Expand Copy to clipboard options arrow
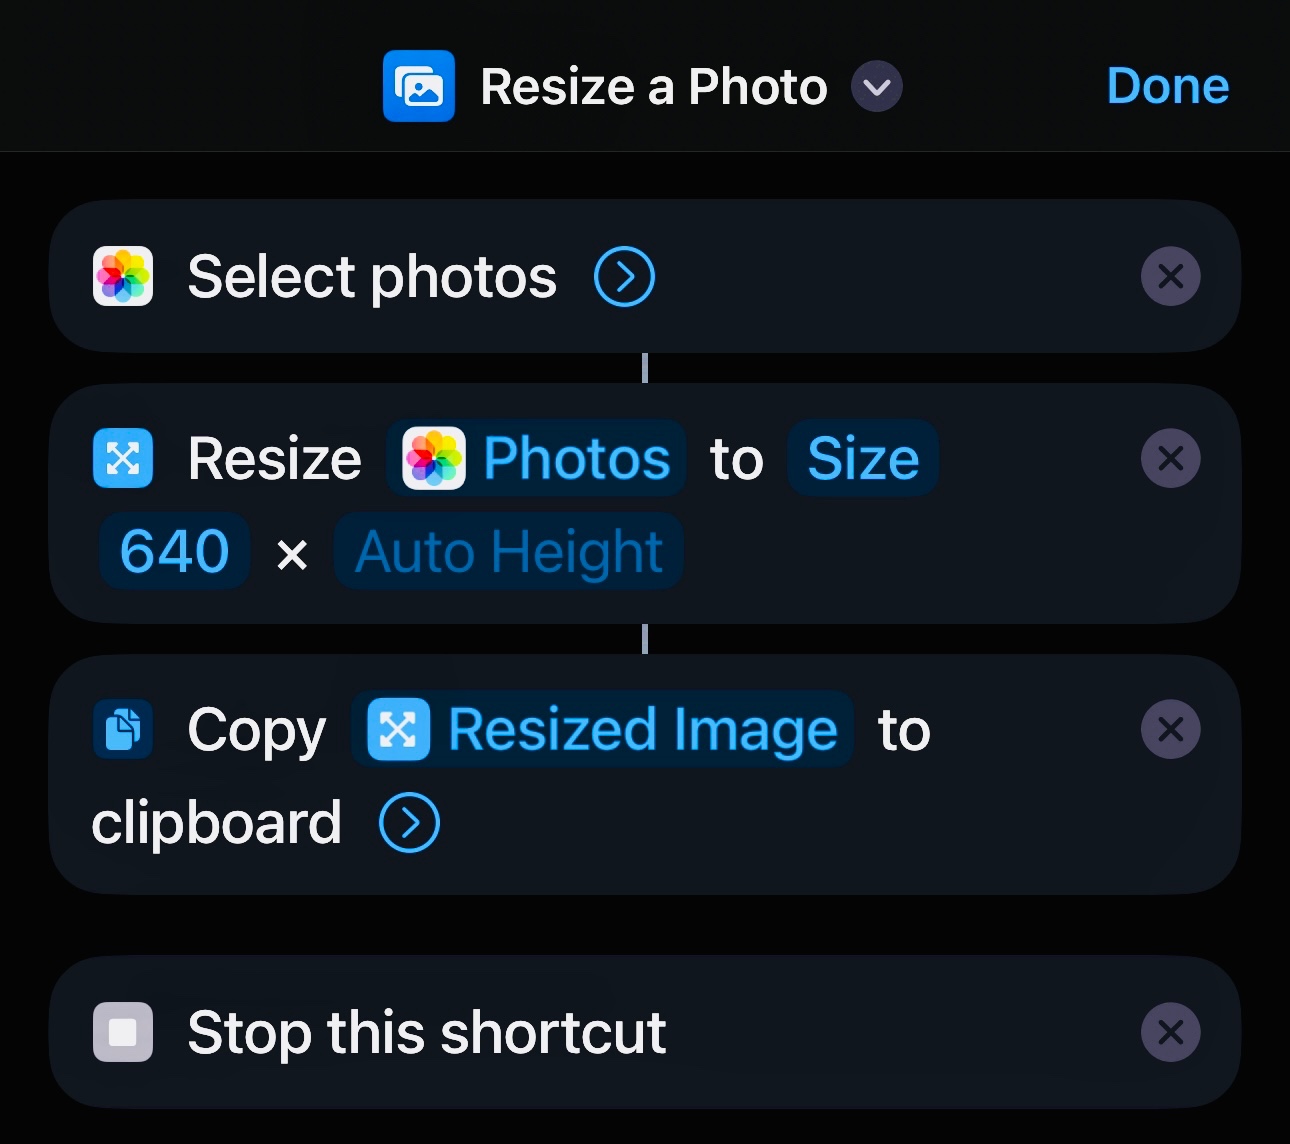1290x1144 pixels. point(409,823)
